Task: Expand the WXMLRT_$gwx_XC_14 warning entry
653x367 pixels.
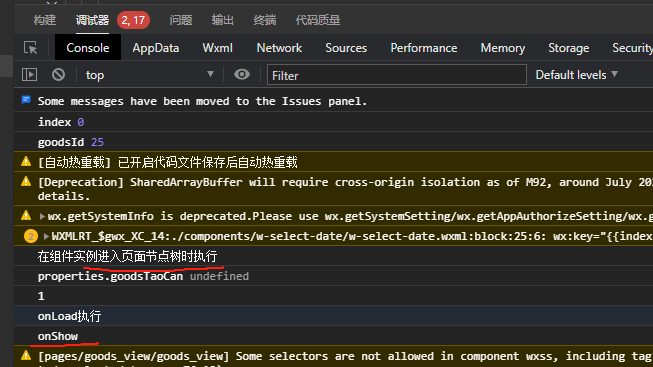Action: pyautogui.click(x=46, y=236)
